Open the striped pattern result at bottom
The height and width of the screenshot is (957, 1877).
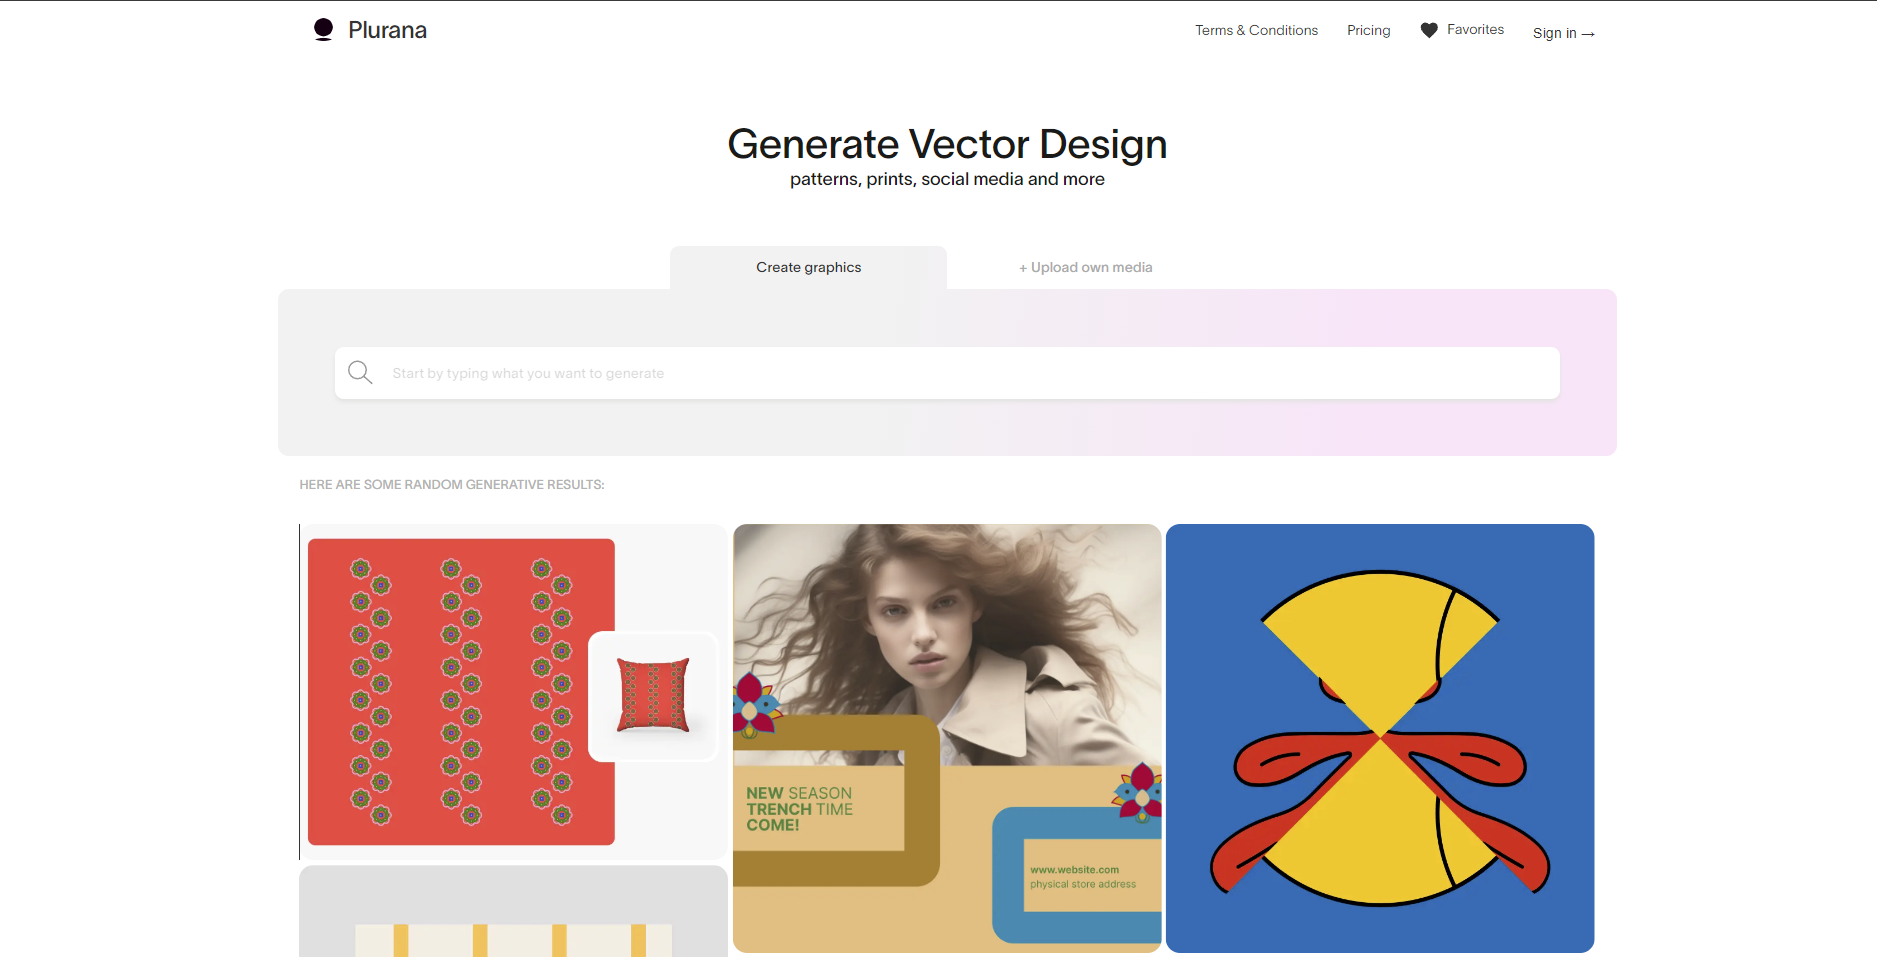pyautogui.click(x=513, y=911)
